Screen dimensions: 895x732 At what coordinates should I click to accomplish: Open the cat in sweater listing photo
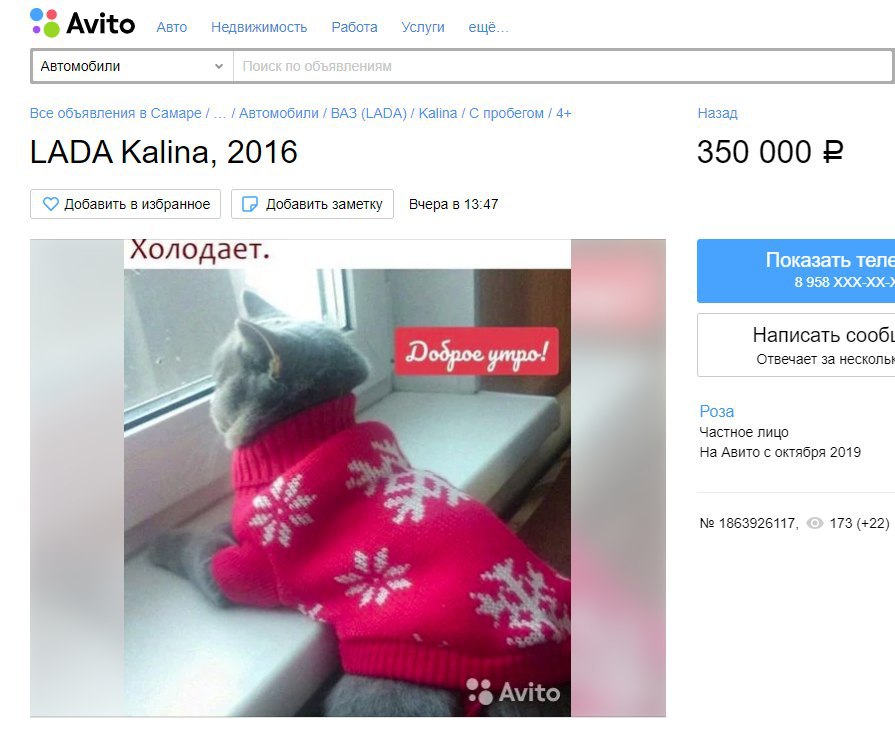(348, 478)
